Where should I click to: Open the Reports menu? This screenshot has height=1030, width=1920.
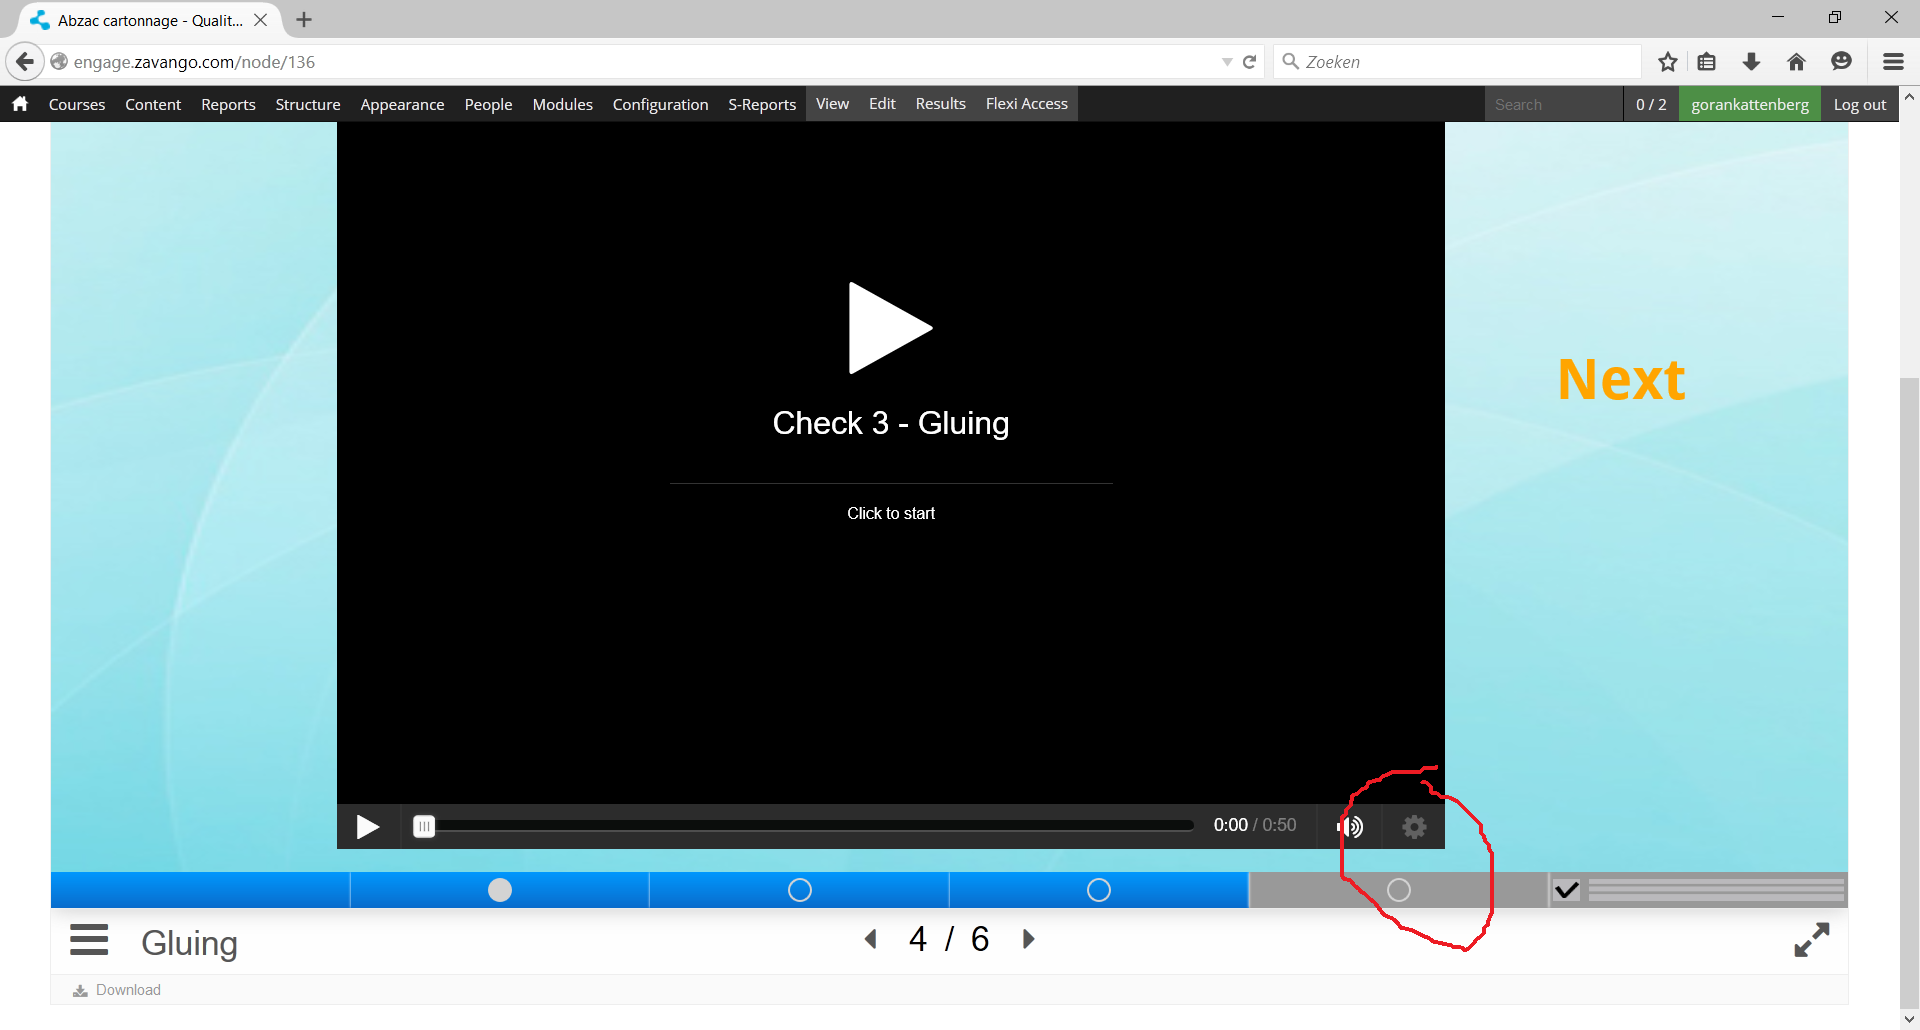click(x=228, y=104)
